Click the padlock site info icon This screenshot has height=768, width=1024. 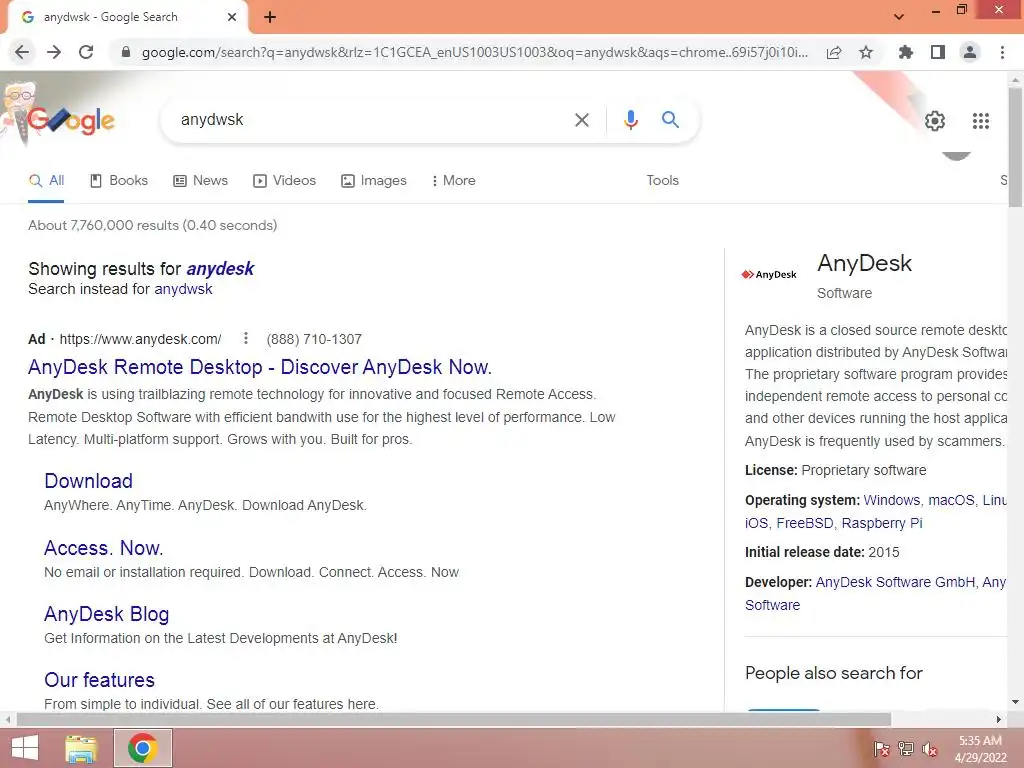click(126, 52)
